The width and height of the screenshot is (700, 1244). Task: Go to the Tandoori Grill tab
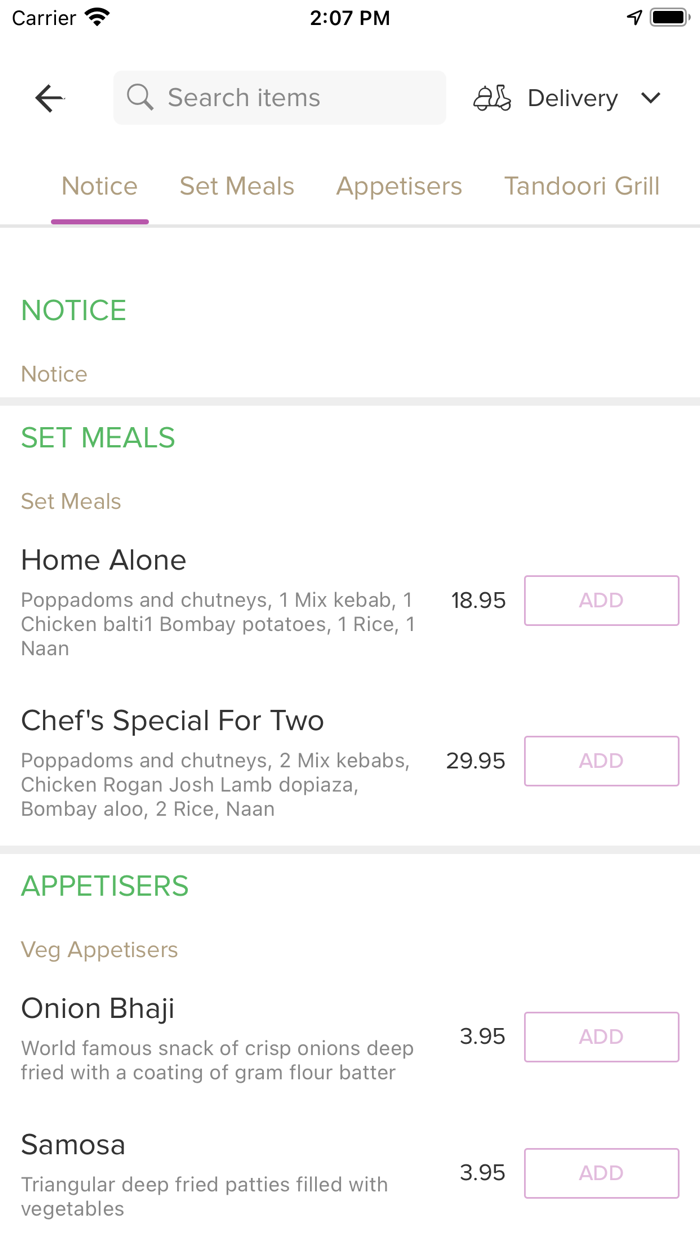coord(582,186)
